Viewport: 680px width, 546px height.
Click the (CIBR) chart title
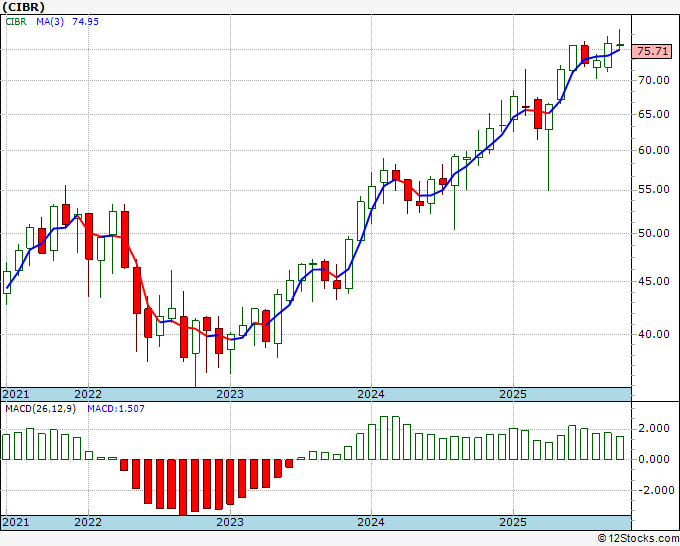[23, 7]
